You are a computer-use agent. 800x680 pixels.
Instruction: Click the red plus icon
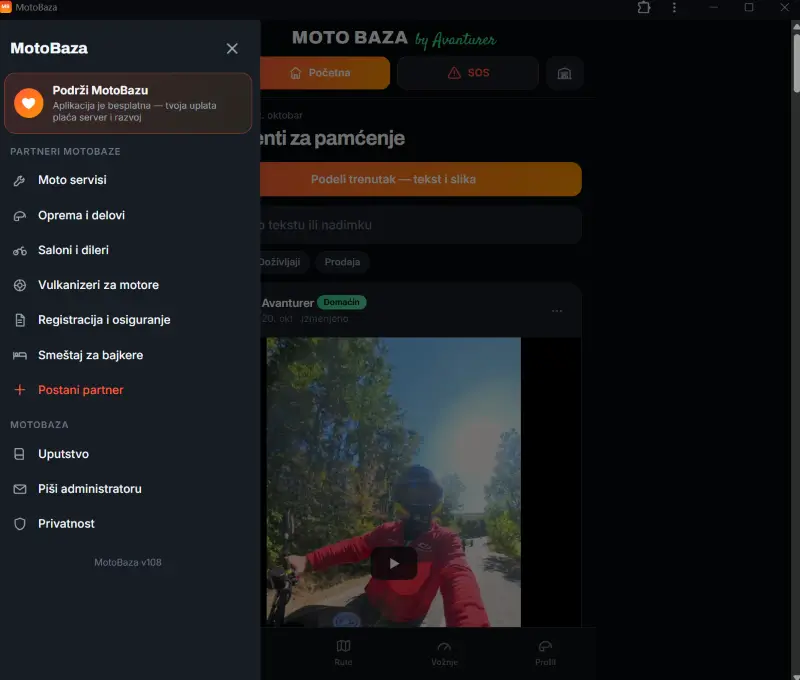pyautogui.click(x=19, y=390)
